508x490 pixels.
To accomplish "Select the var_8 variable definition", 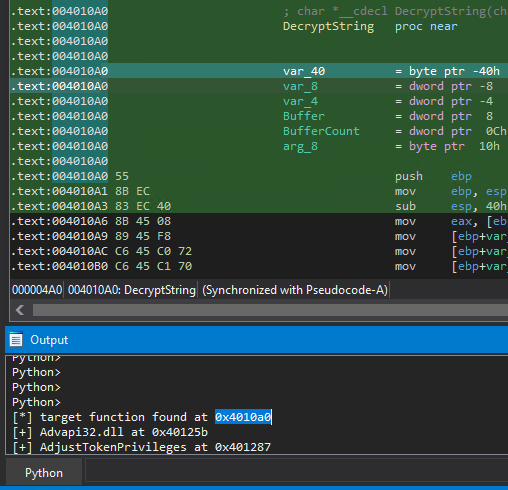I will click(388, 86).
